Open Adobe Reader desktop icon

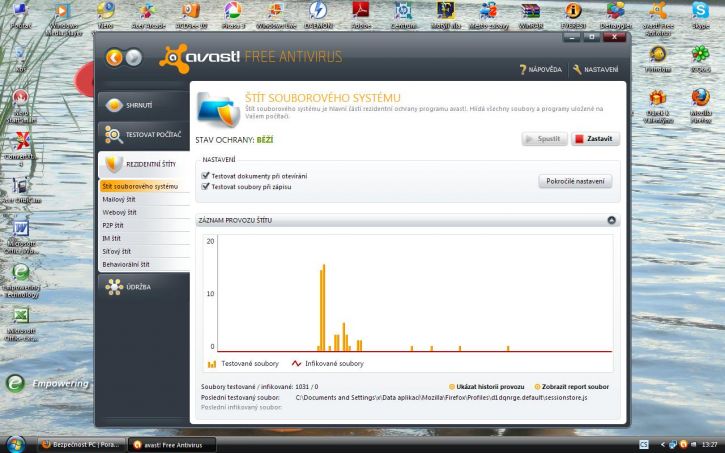click(x=361, y=15)
